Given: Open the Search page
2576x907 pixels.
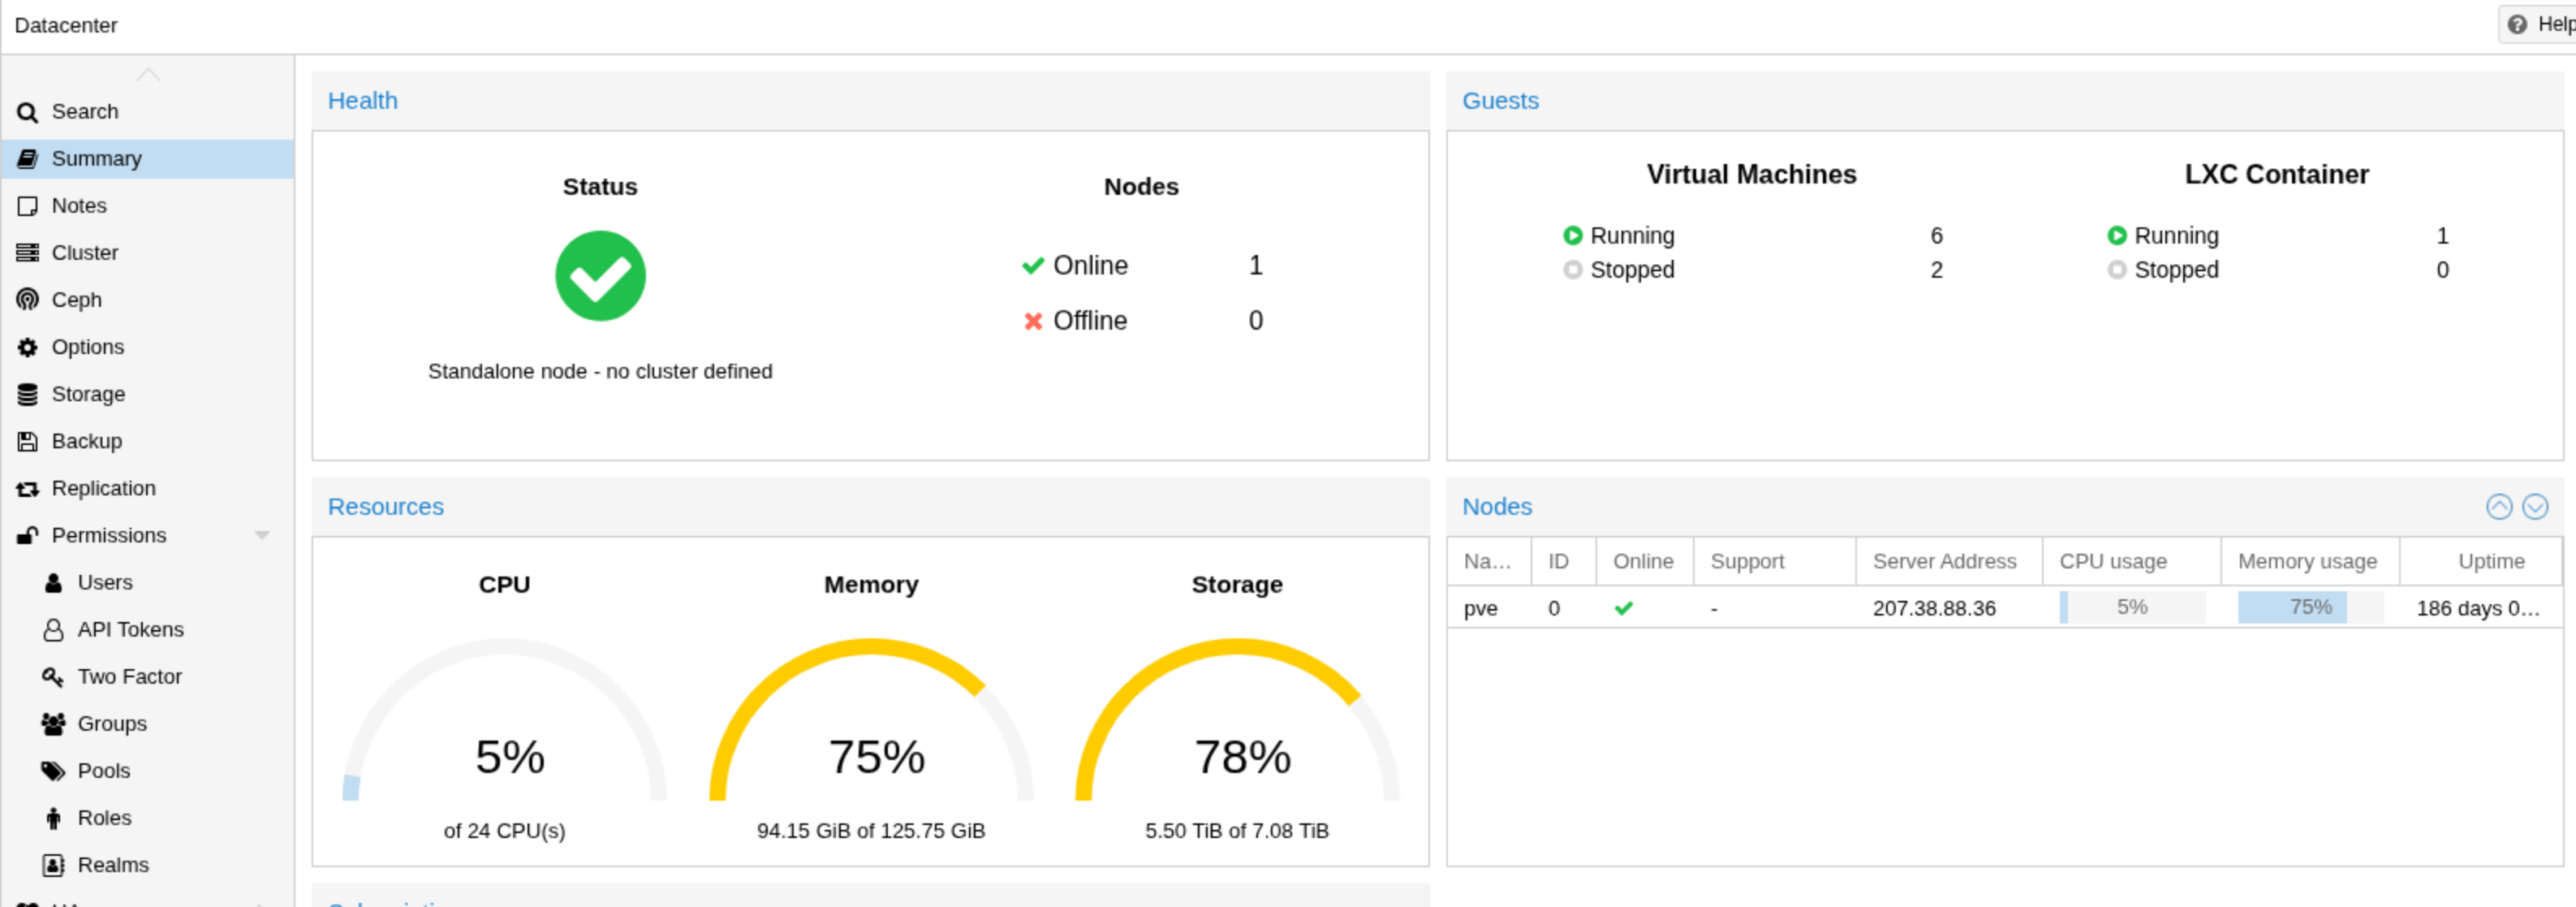Looking at the screenshot, I should 84,111.
